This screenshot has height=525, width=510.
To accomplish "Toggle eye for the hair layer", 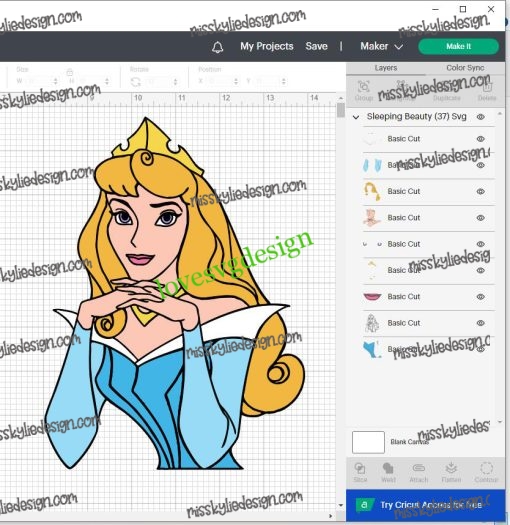I will 481,192.
